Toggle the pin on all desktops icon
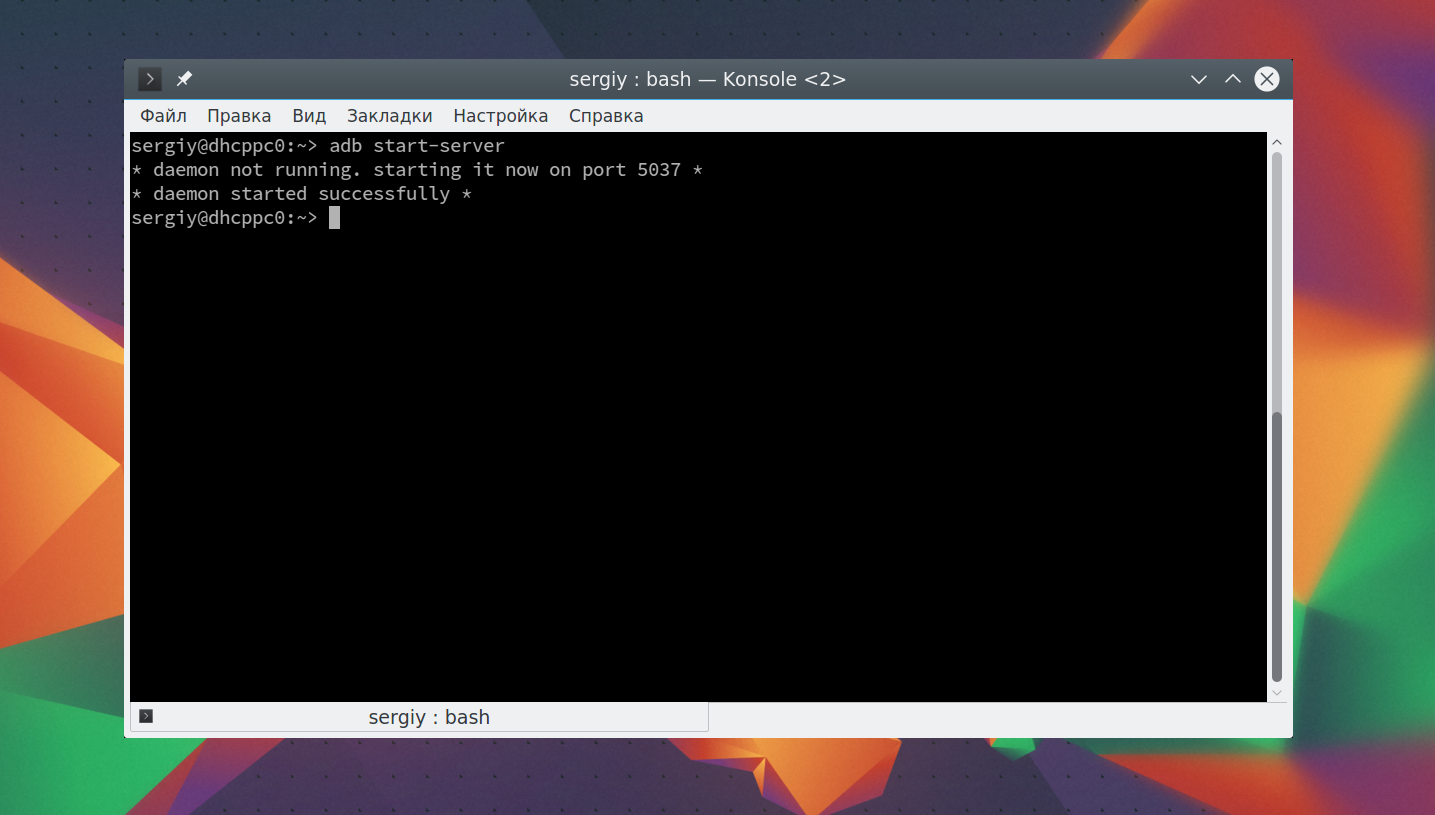 coord(184,79)
